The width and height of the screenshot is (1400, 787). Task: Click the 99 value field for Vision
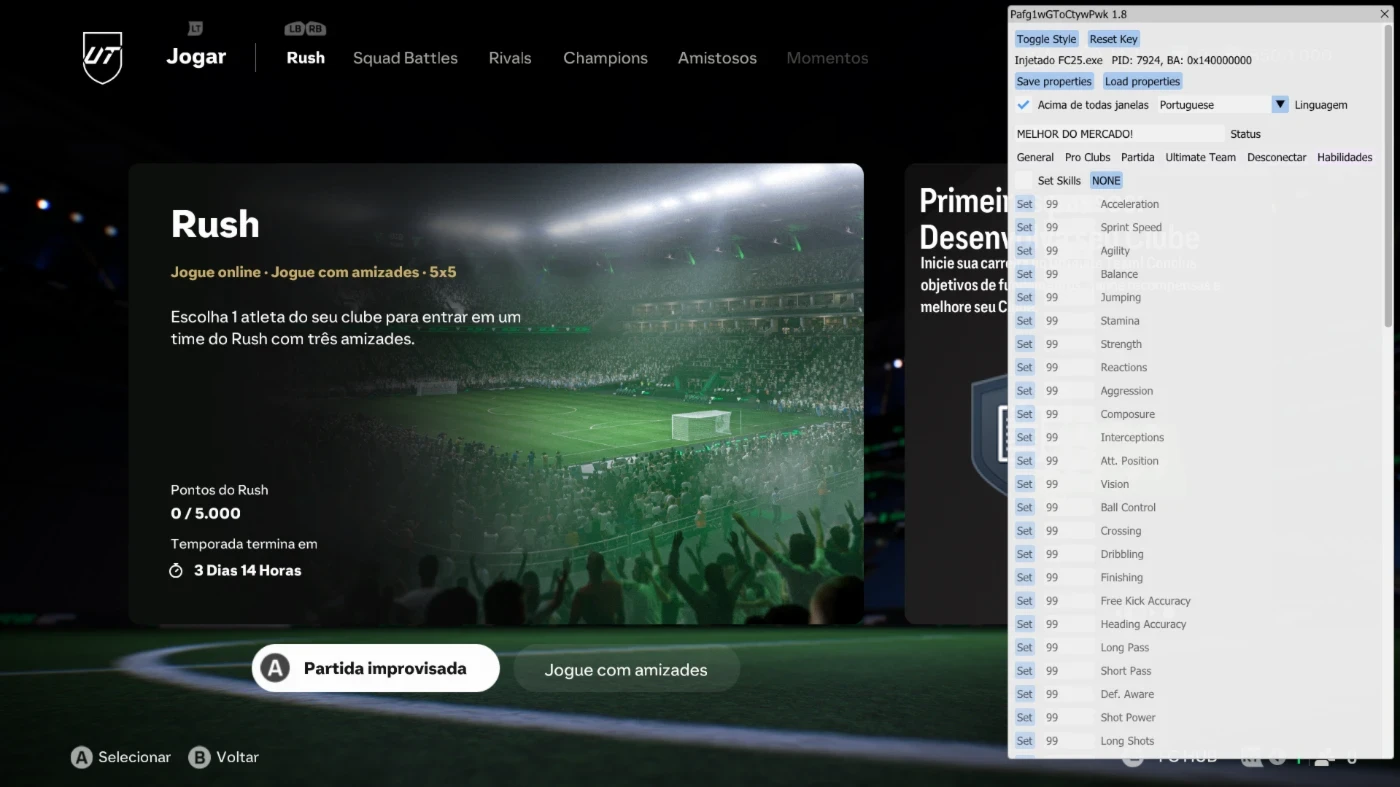pos(1068,484)
